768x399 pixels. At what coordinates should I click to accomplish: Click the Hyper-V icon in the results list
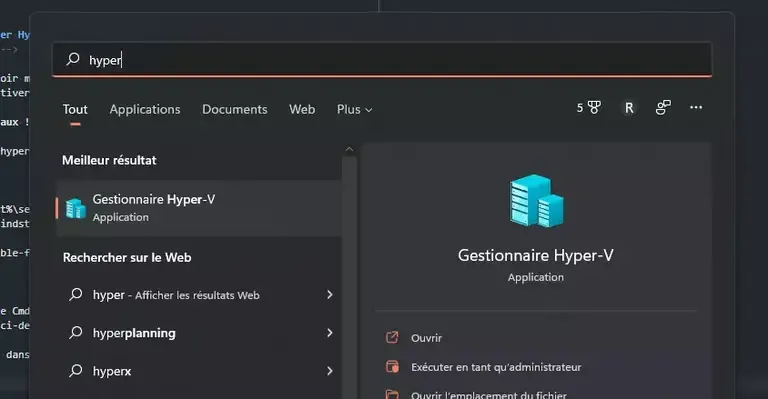[x=76, y=208]
